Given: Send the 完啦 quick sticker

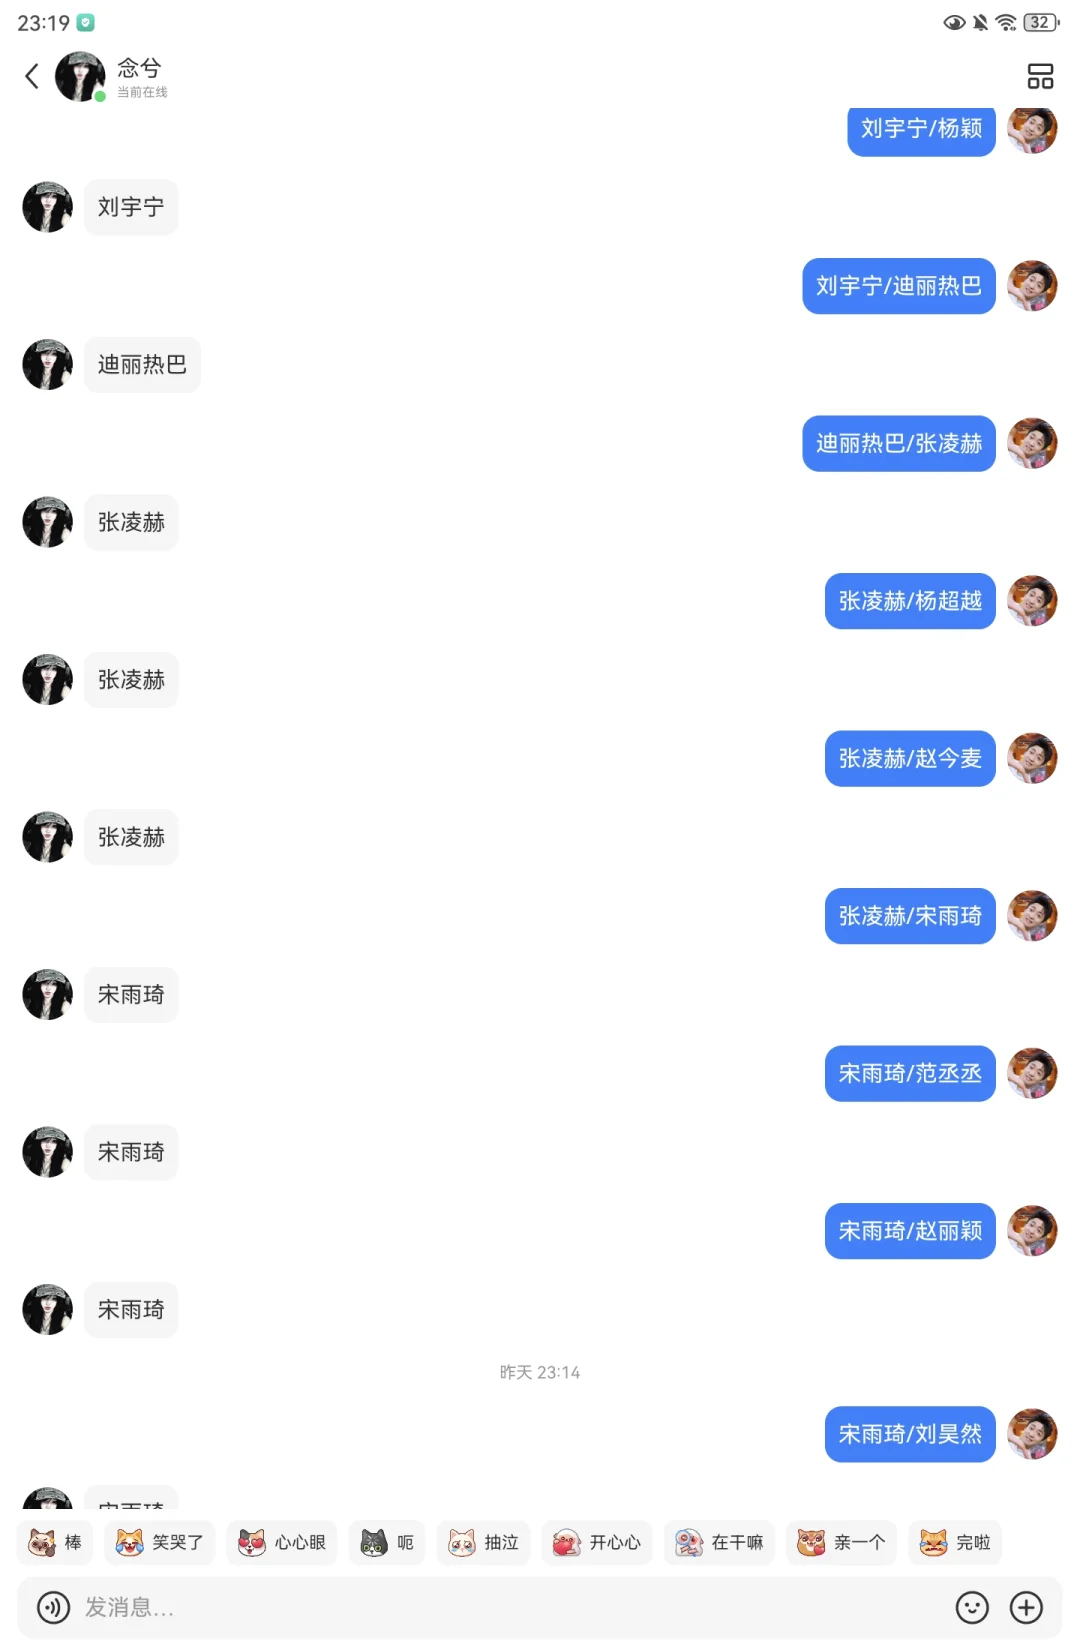Looking at the screenshot, I should click(x=955, y=1542).
